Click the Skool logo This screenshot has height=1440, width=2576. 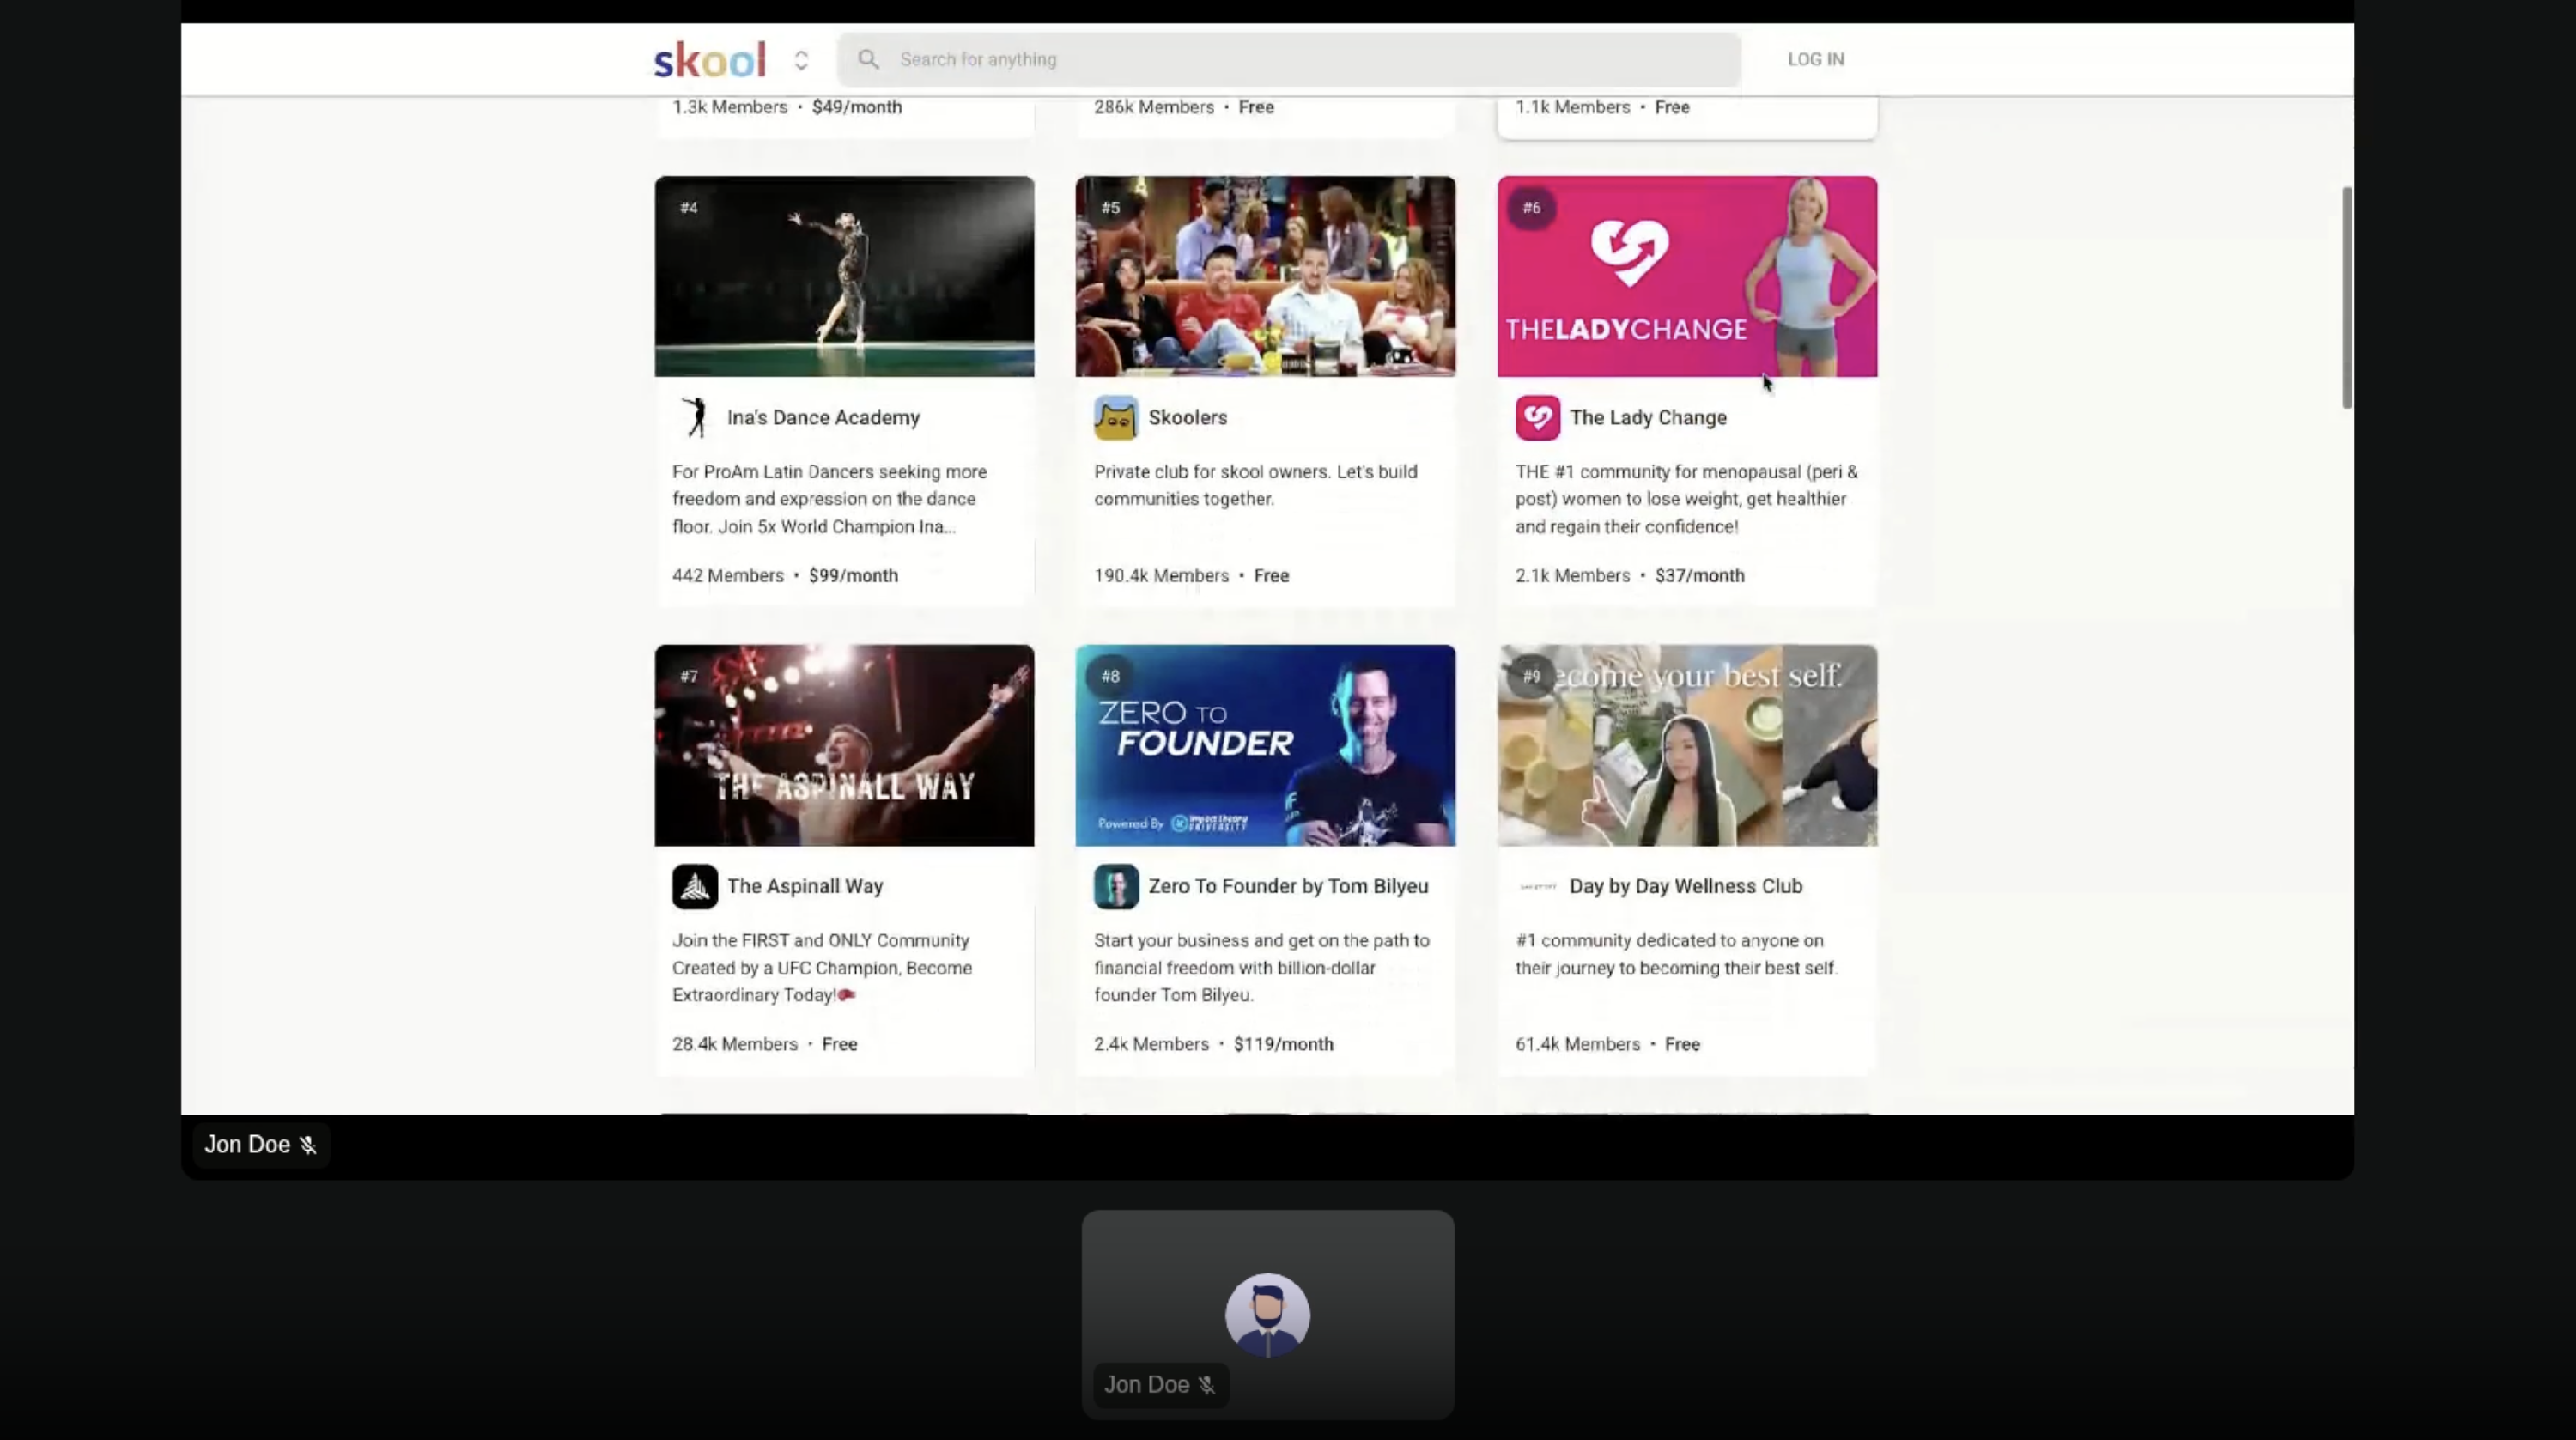(x=709, y=60)
